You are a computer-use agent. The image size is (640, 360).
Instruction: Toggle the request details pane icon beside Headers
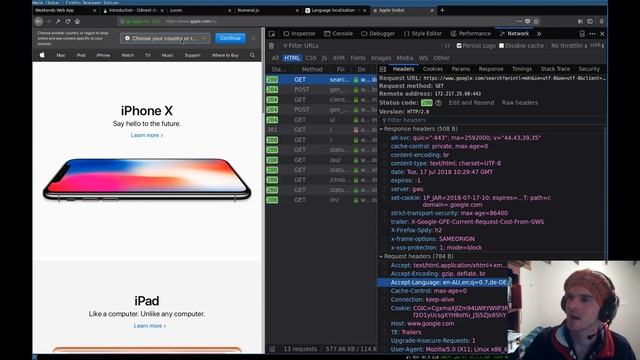pyautogui.click(x=382, y=69)
